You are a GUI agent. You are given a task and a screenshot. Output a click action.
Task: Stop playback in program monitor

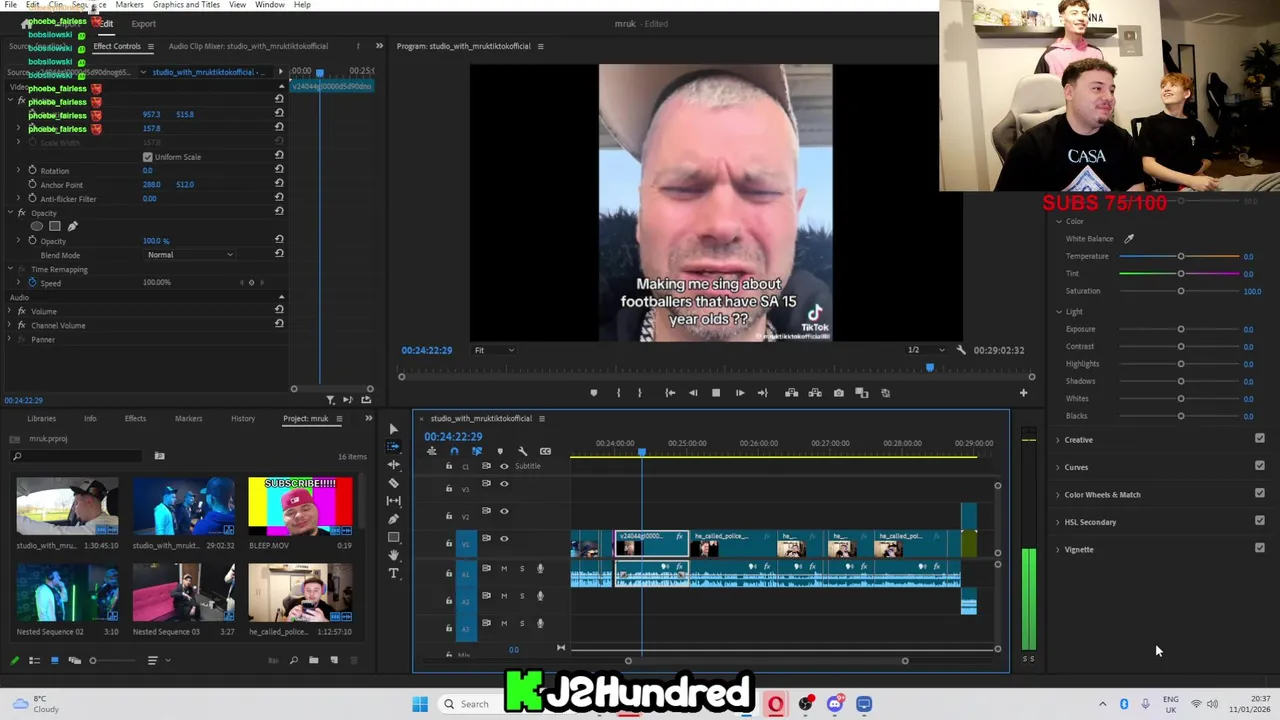[x=716, y=393]
